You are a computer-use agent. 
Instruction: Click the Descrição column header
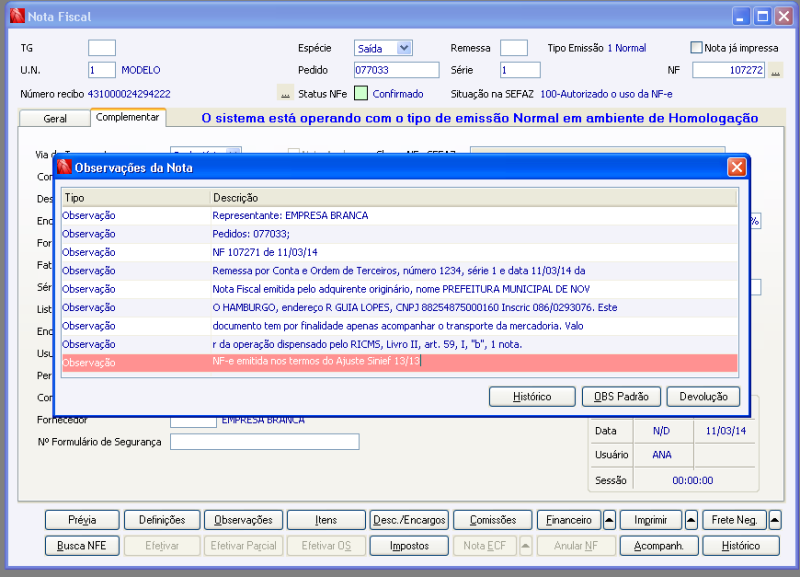click(x=473, y=197)
